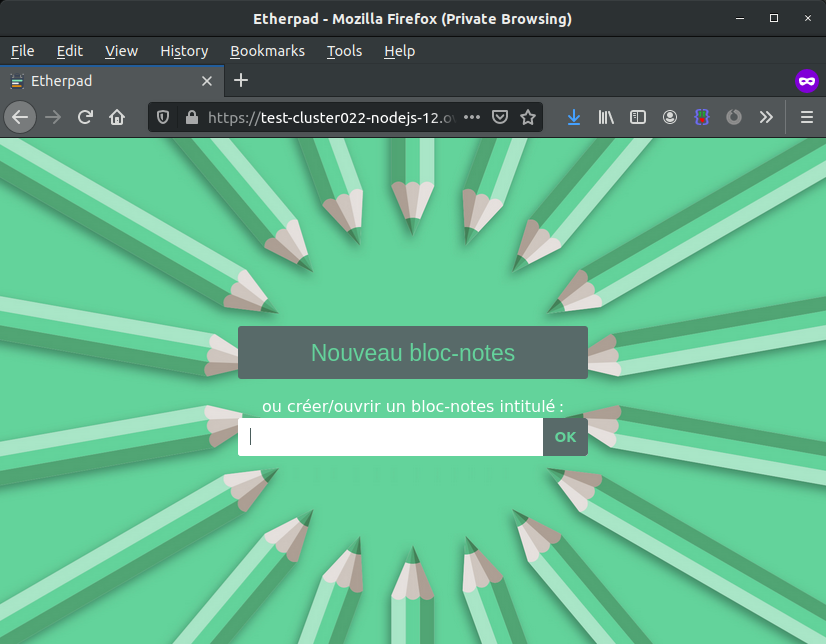Click the Reload page icon
This screenshot has width=826, height=644.
tap(85, 117)
